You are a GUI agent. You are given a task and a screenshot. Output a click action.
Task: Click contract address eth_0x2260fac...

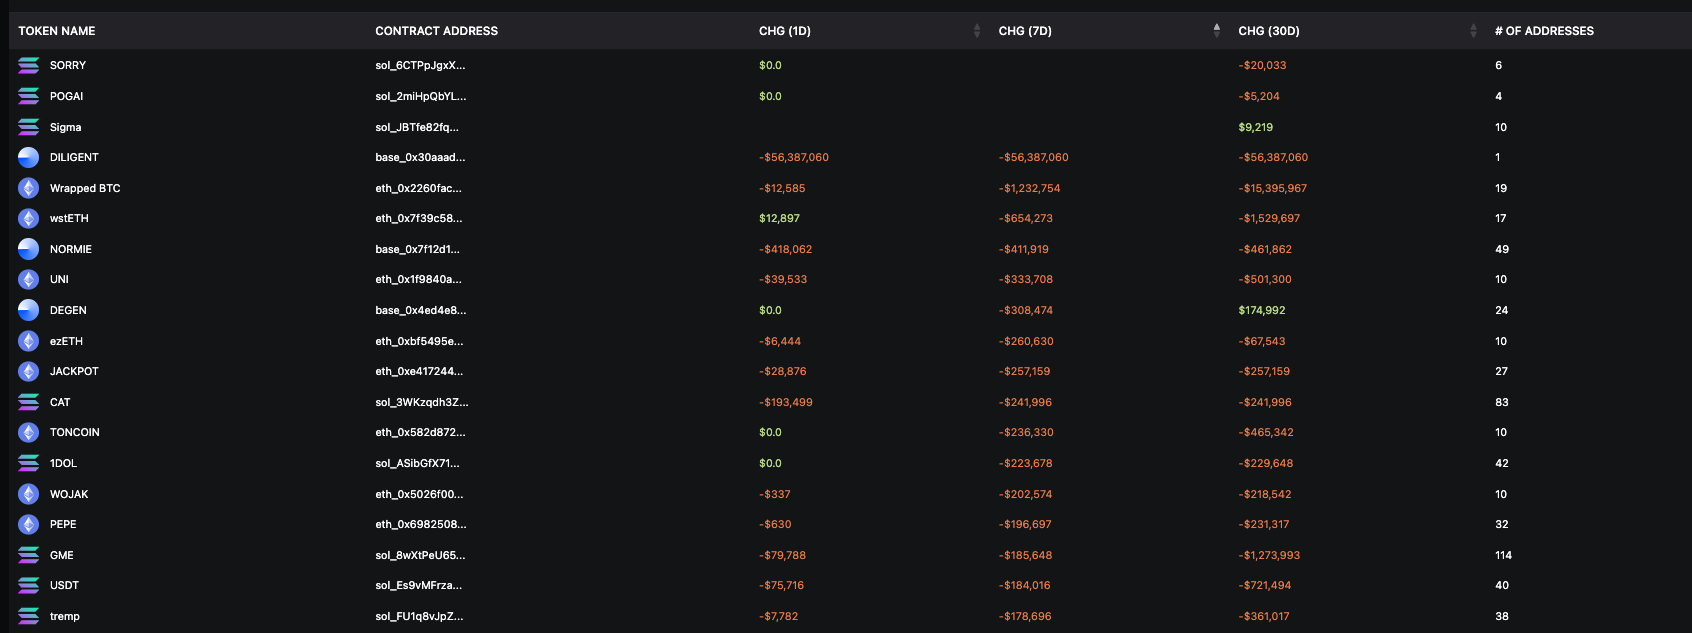point(418,188)
